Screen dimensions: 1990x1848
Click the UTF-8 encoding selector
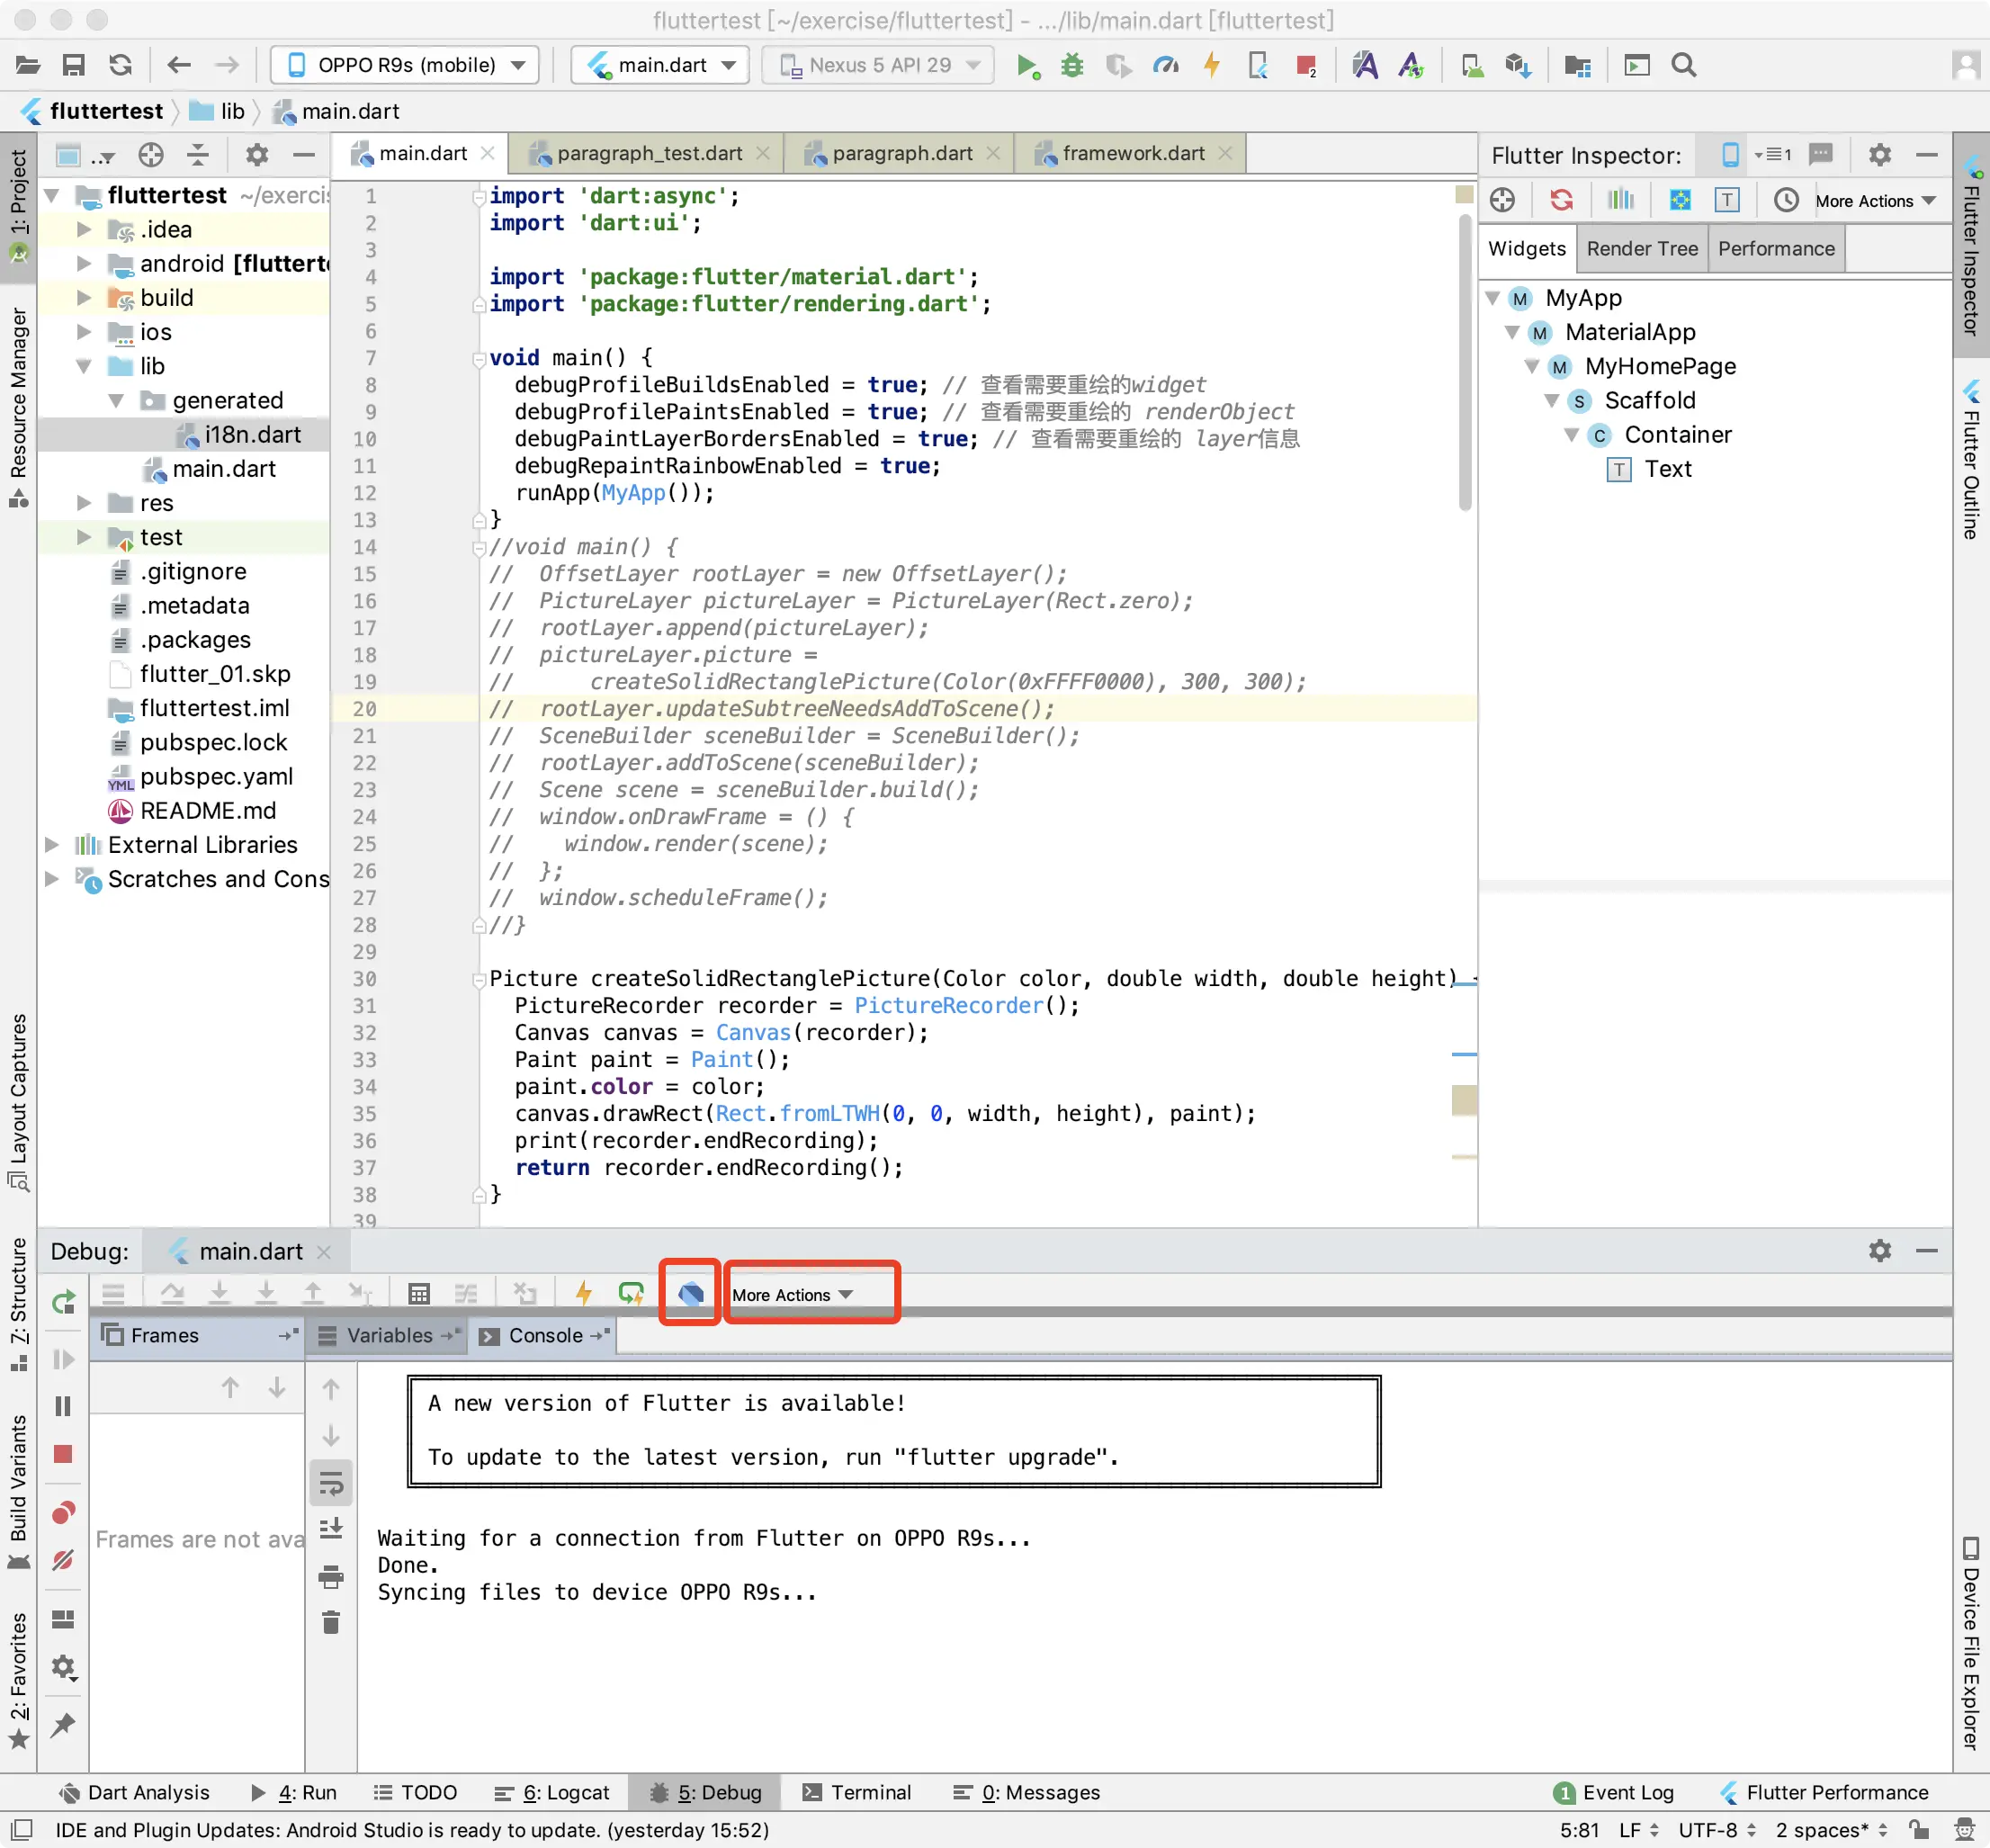pyautogui.click(x=1716, y=1830)
